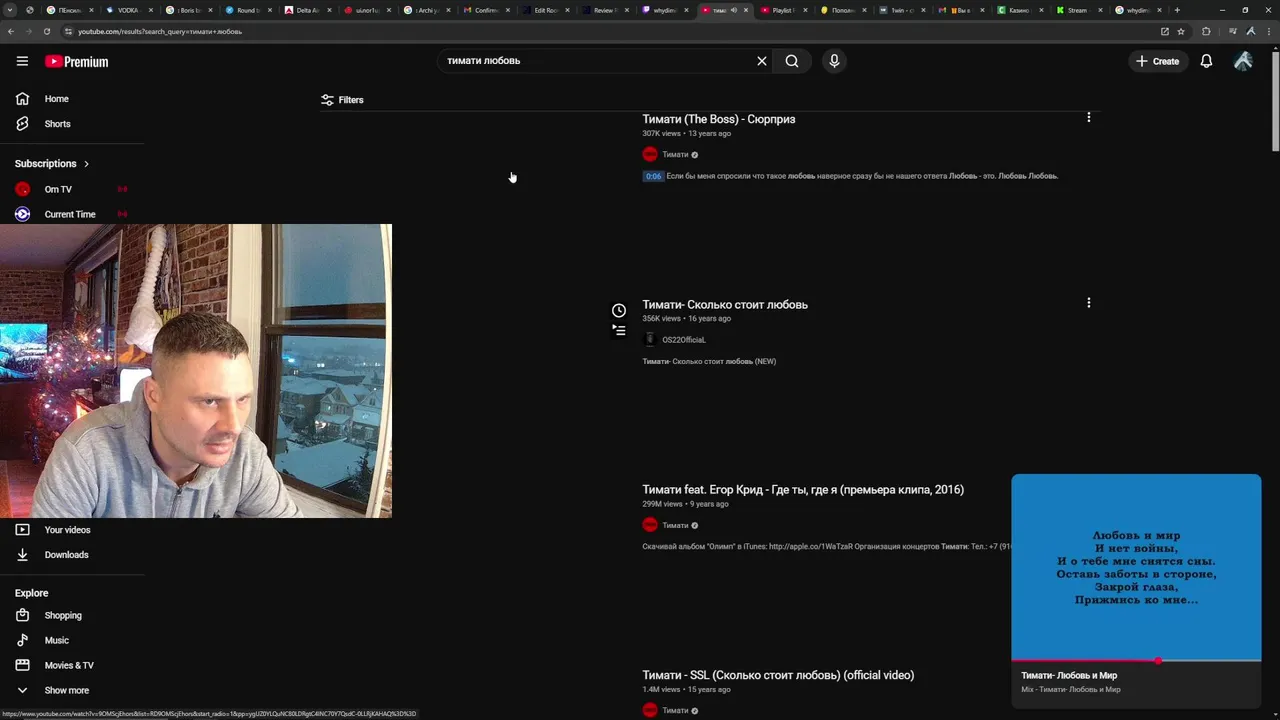Open the Chrome three-dot menu
Image resolution: width=1280 pixels, height=720 pixels.
(x=1268, y=31)
